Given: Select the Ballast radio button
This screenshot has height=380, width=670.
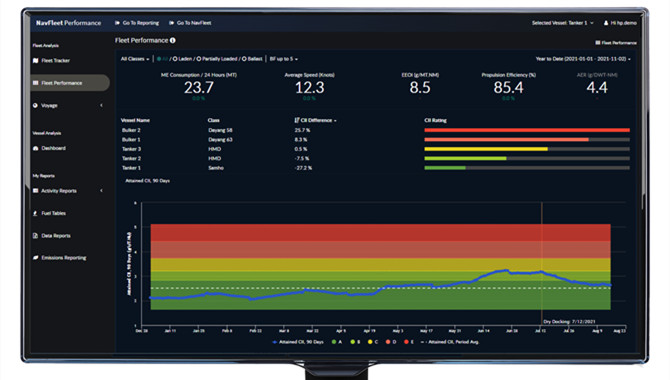Looking at the screenshot, I should coord(244,59).
